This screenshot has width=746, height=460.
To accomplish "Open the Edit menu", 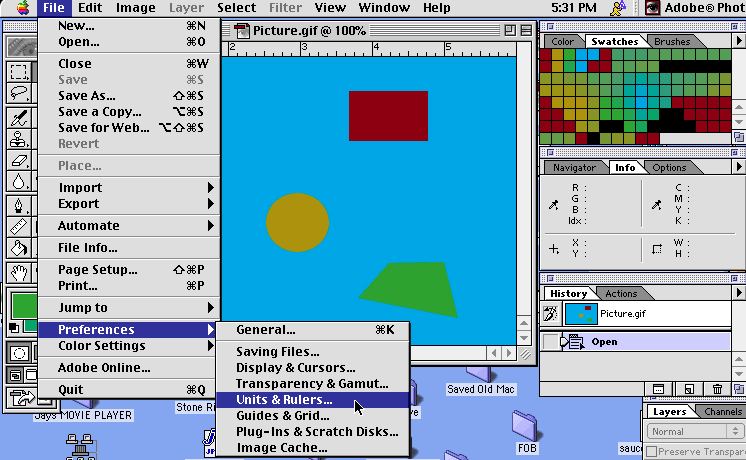I will point(90,8).
